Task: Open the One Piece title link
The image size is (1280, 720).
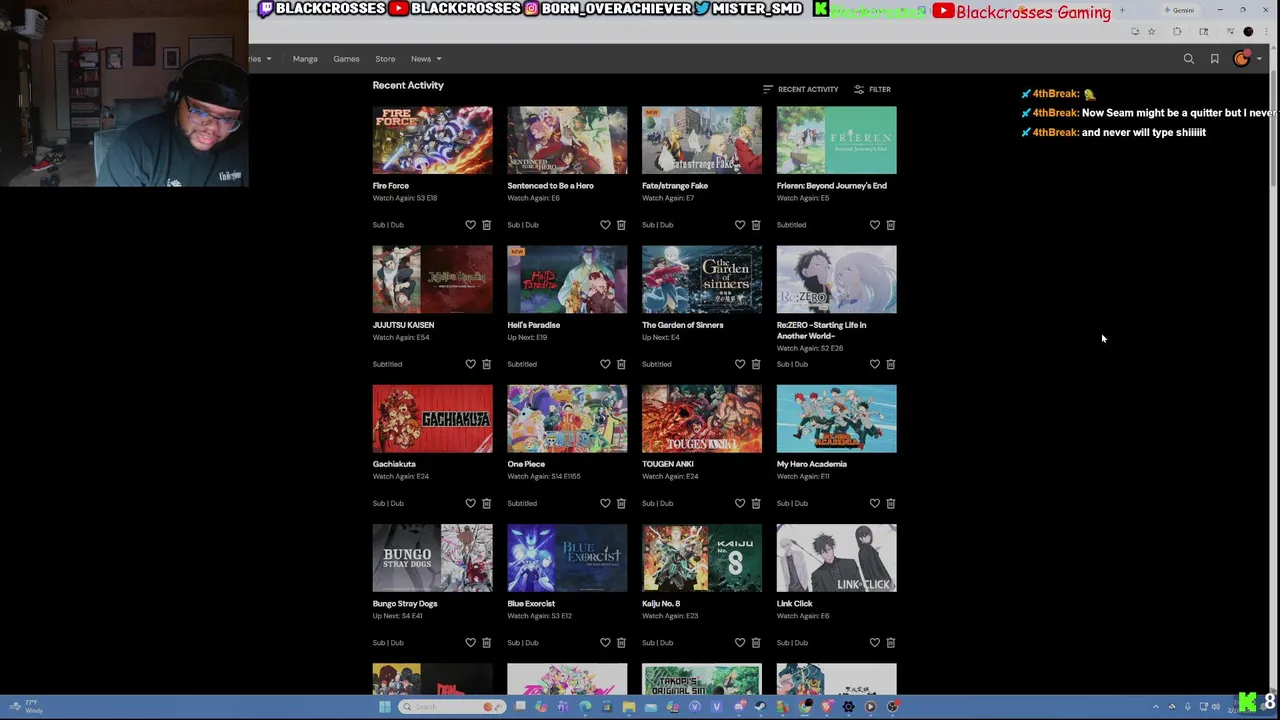Action: click(x=526, y=464)
